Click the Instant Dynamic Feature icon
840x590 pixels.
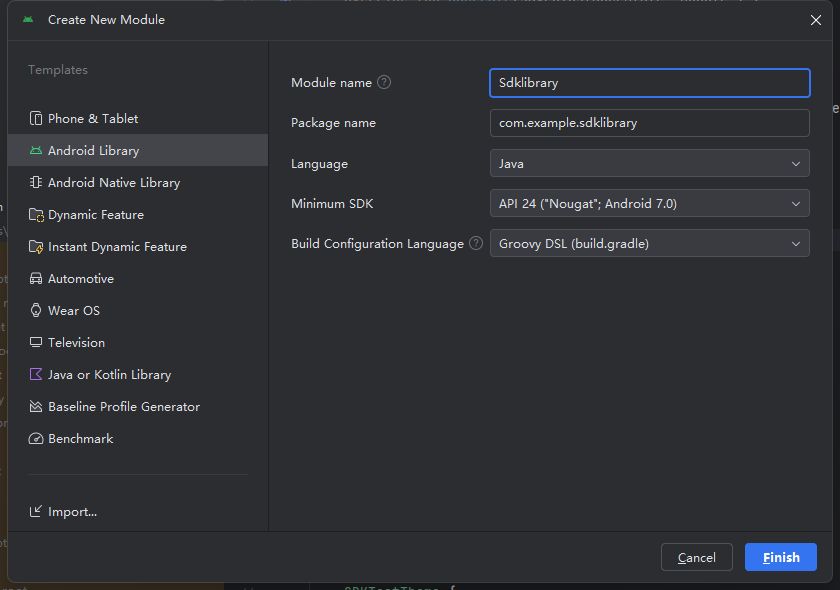point(36,247)
